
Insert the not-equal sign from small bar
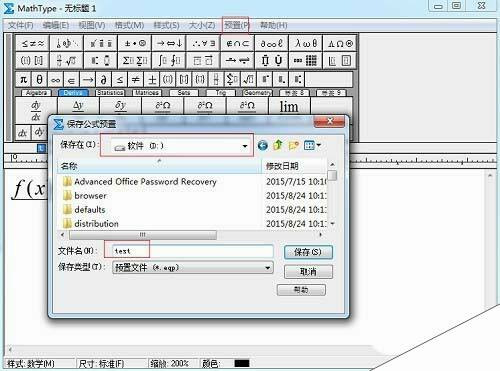[135, 79]
